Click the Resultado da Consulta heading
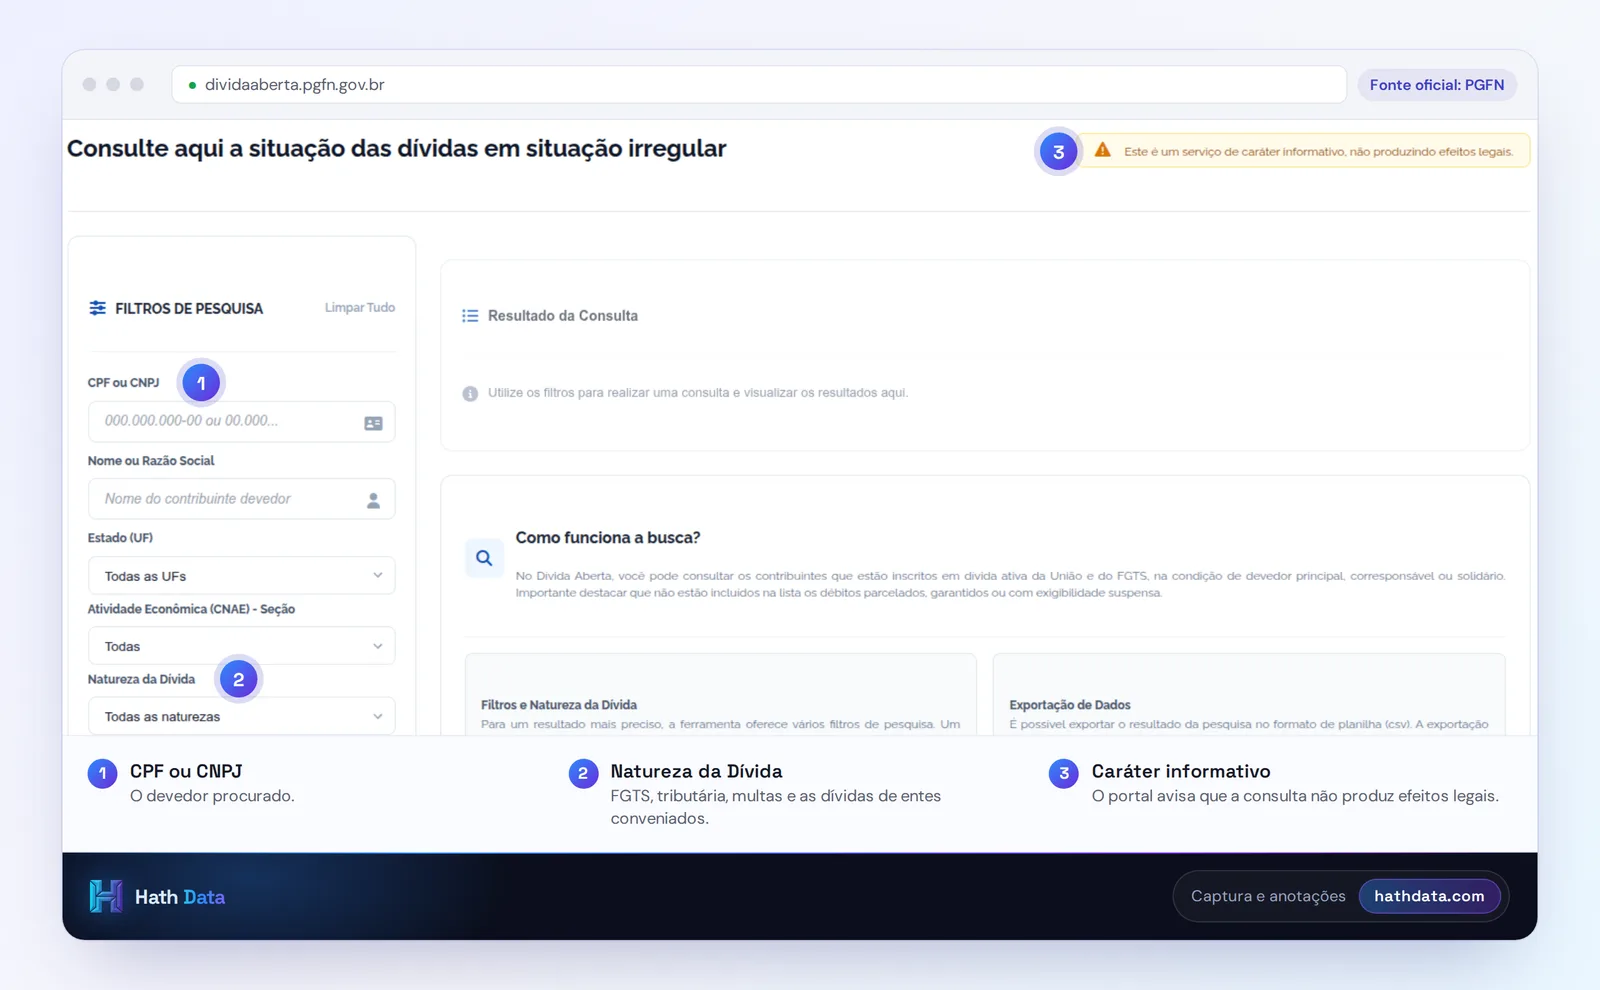The height and width of the screenshot is (990, 1600). coord(563,316)
